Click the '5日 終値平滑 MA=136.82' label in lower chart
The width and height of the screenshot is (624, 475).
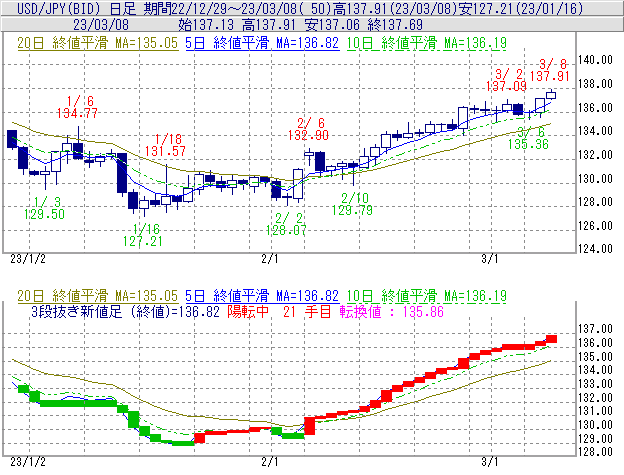pyautogui.click(x=262, y=296)
